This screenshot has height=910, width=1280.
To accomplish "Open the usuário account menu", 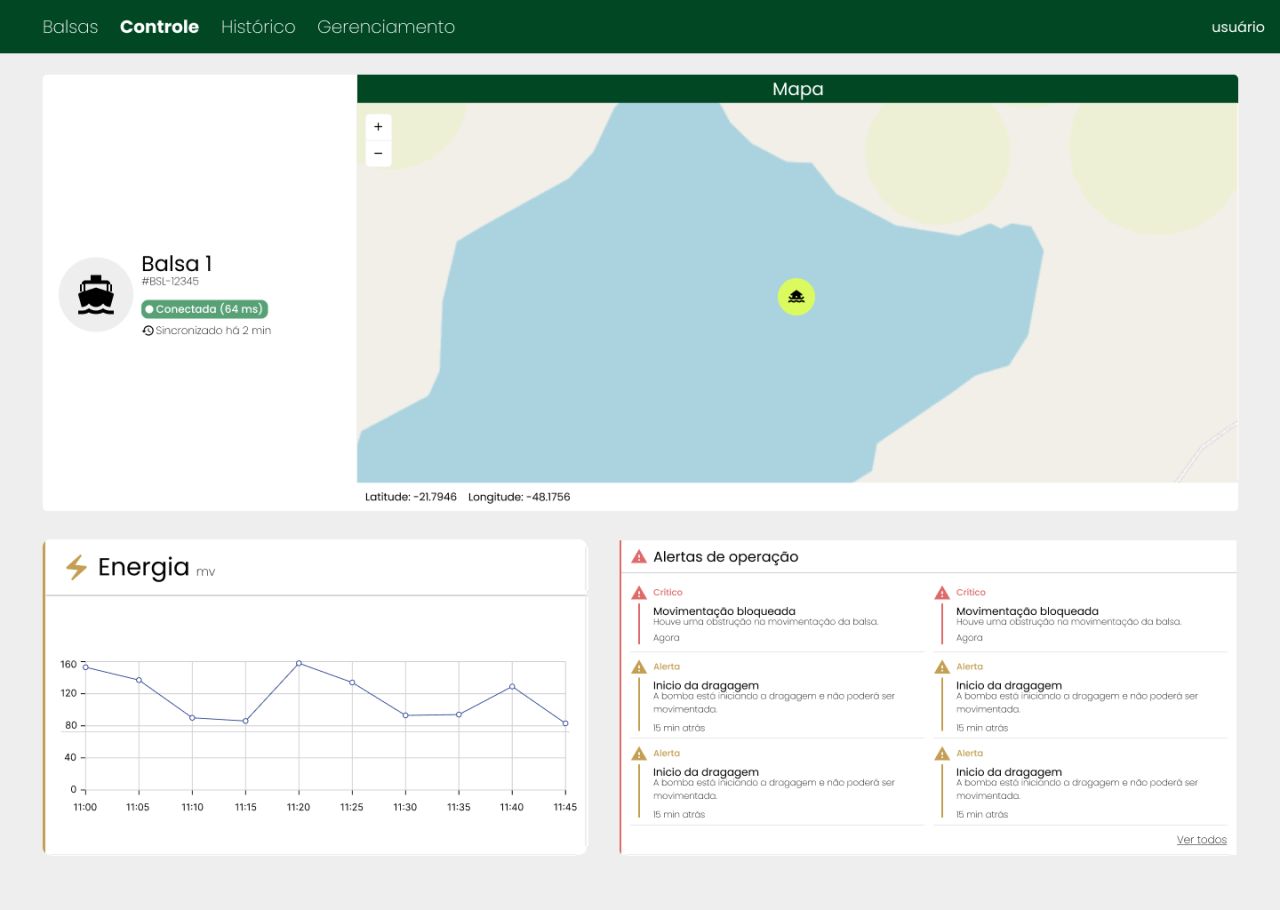I will [1238, 27].
